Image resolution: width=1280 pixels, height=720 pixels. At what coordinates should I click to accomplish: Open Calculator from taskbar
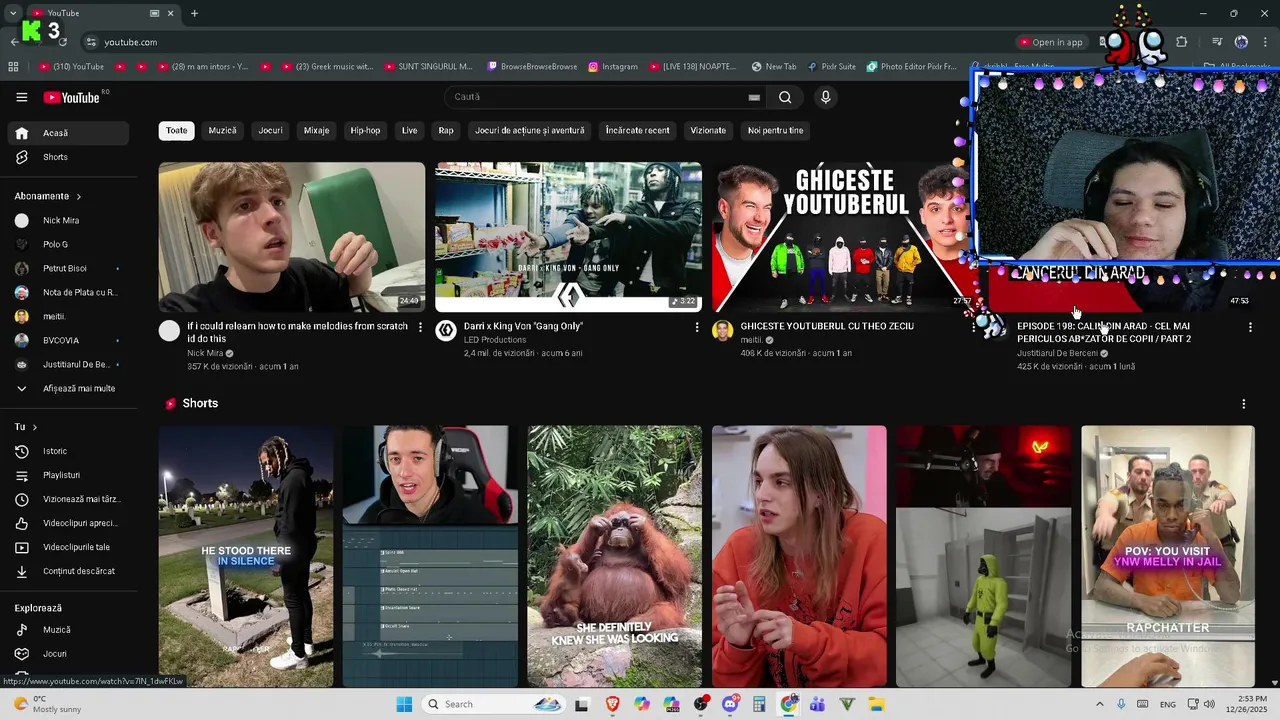click(x=759, y=704)
